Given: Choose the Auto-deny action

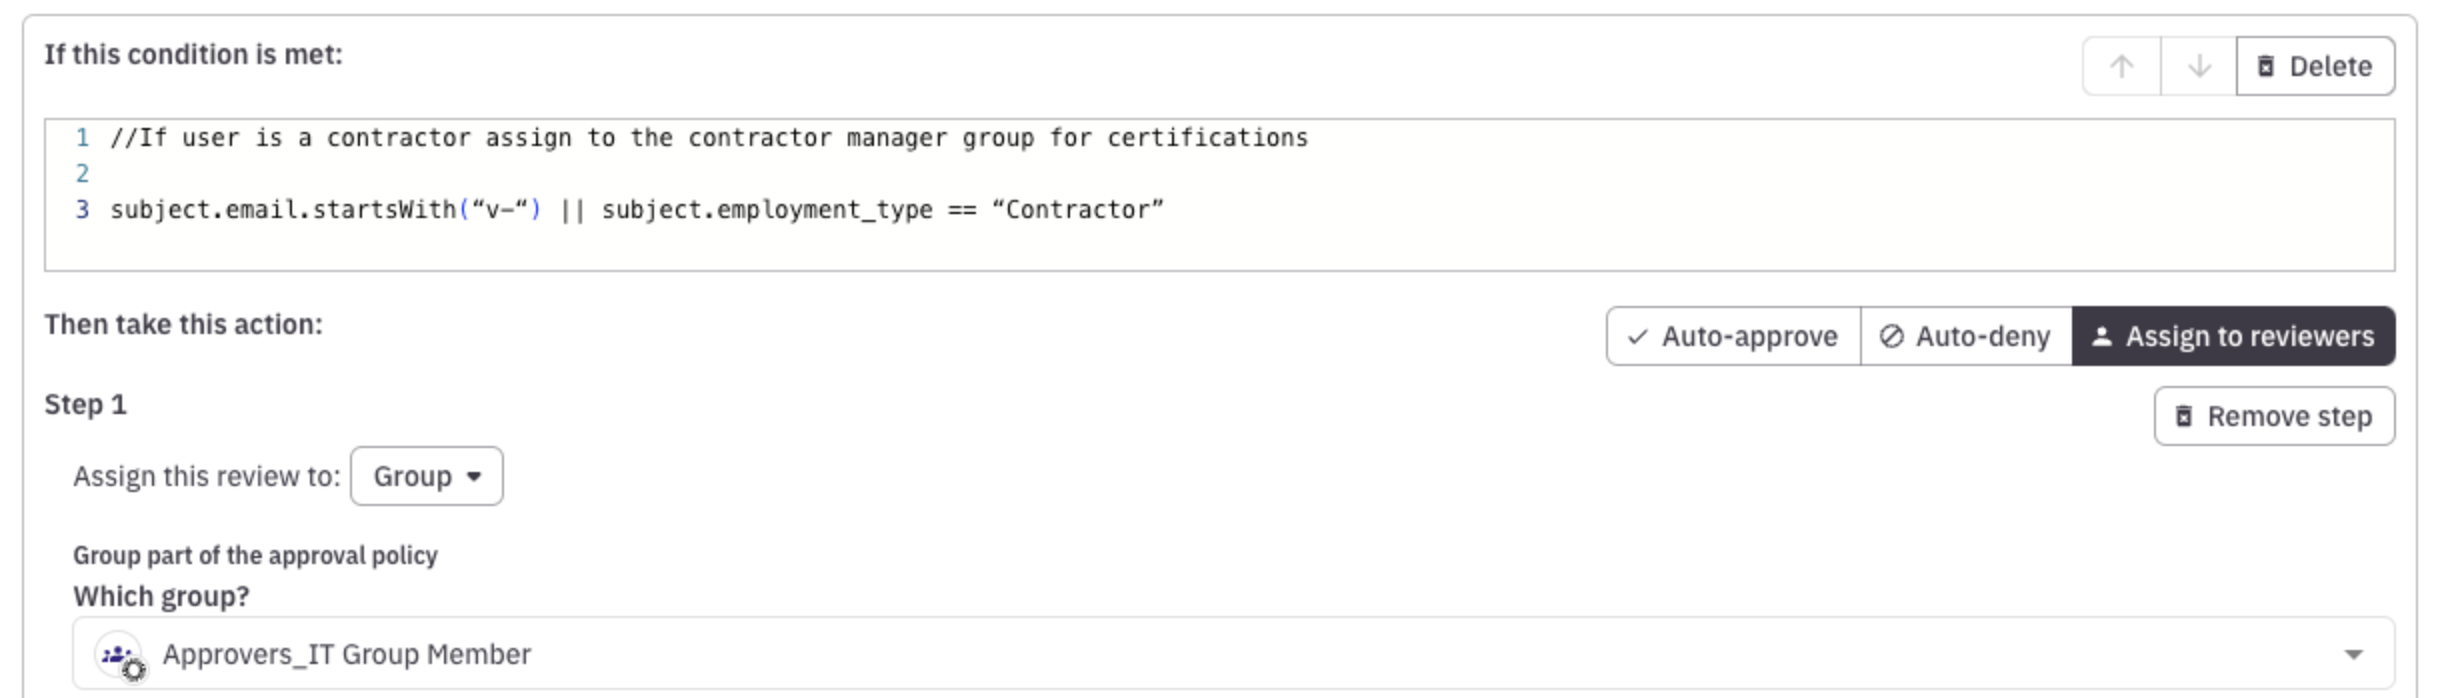Looking at the screenshot, I should tap(1966, 337).
